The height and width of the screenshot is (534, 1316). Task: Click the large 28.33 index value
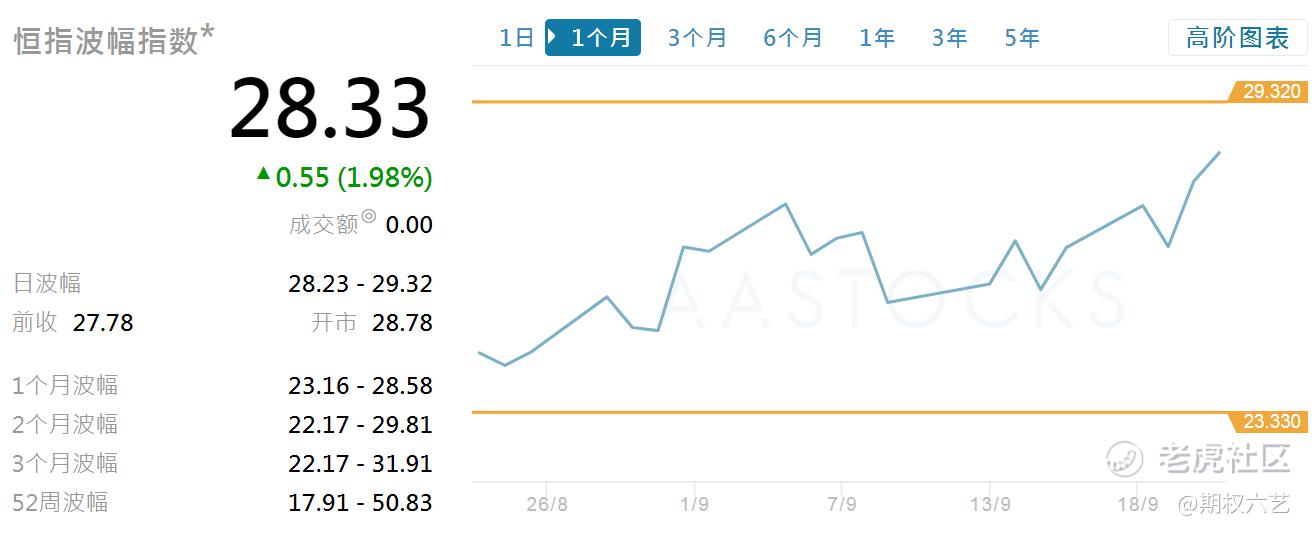click(330, 108)
